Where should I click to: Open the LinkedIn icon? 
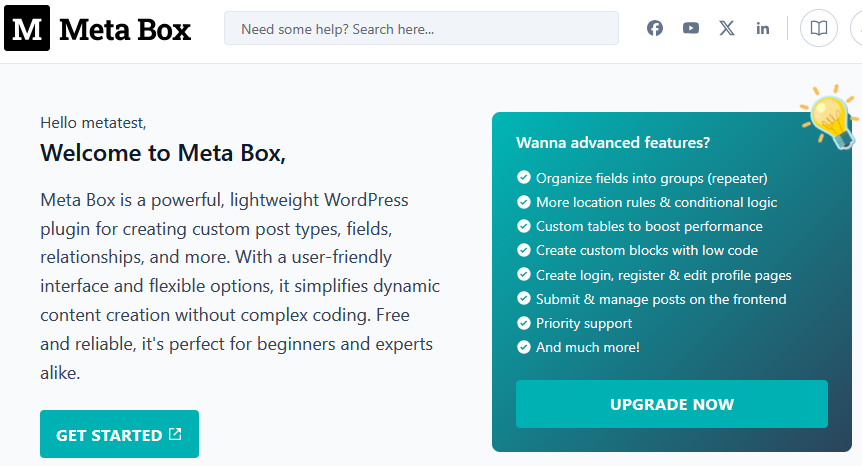(x=763, y=28)
